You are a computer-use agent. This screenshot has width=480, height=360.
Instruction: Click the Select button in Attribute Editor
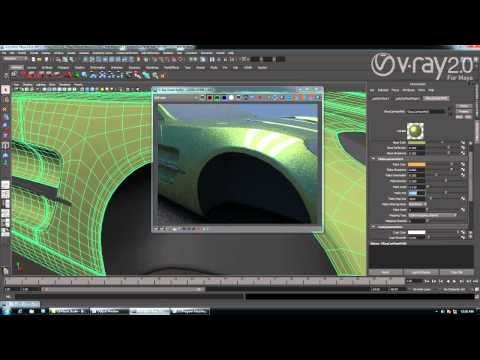(385, 272)
